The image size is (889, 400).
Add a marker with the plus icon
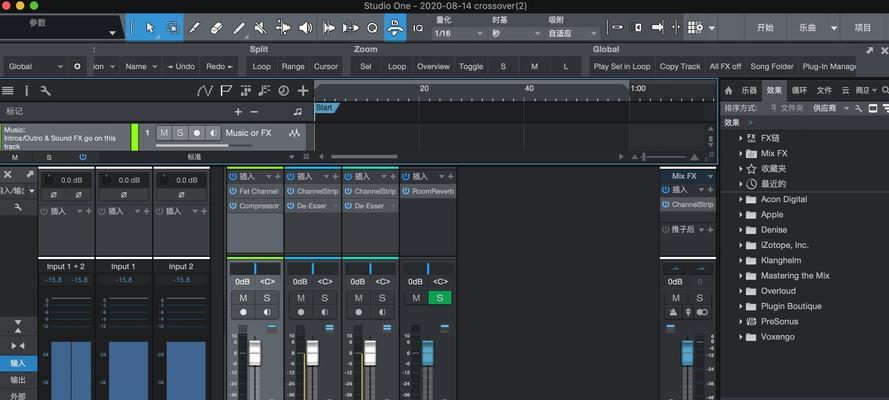(238, 112)
